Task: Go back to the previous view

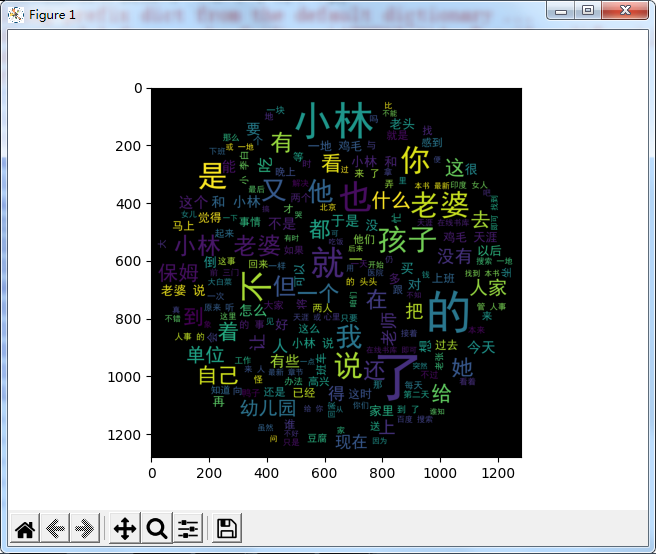Action: tap(56, 529)
